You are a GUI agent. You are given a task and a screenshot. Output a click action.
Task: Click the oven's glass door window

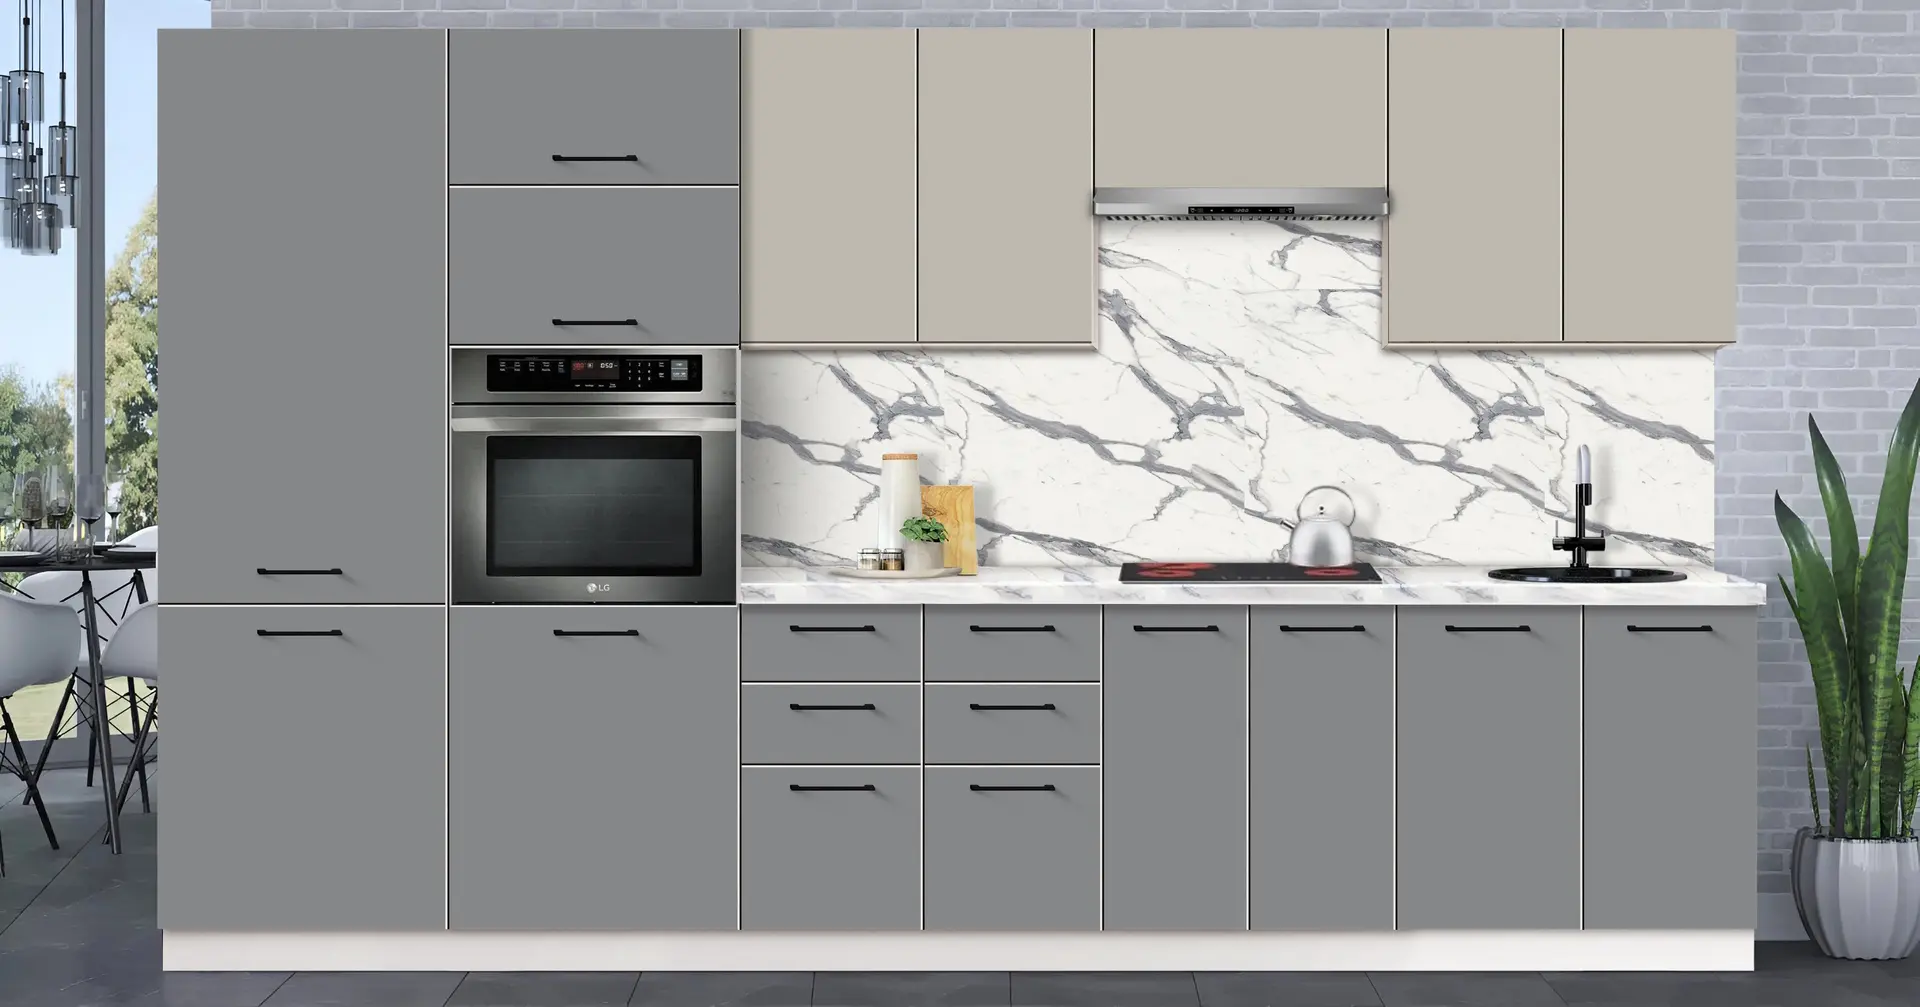pos(593,505)
